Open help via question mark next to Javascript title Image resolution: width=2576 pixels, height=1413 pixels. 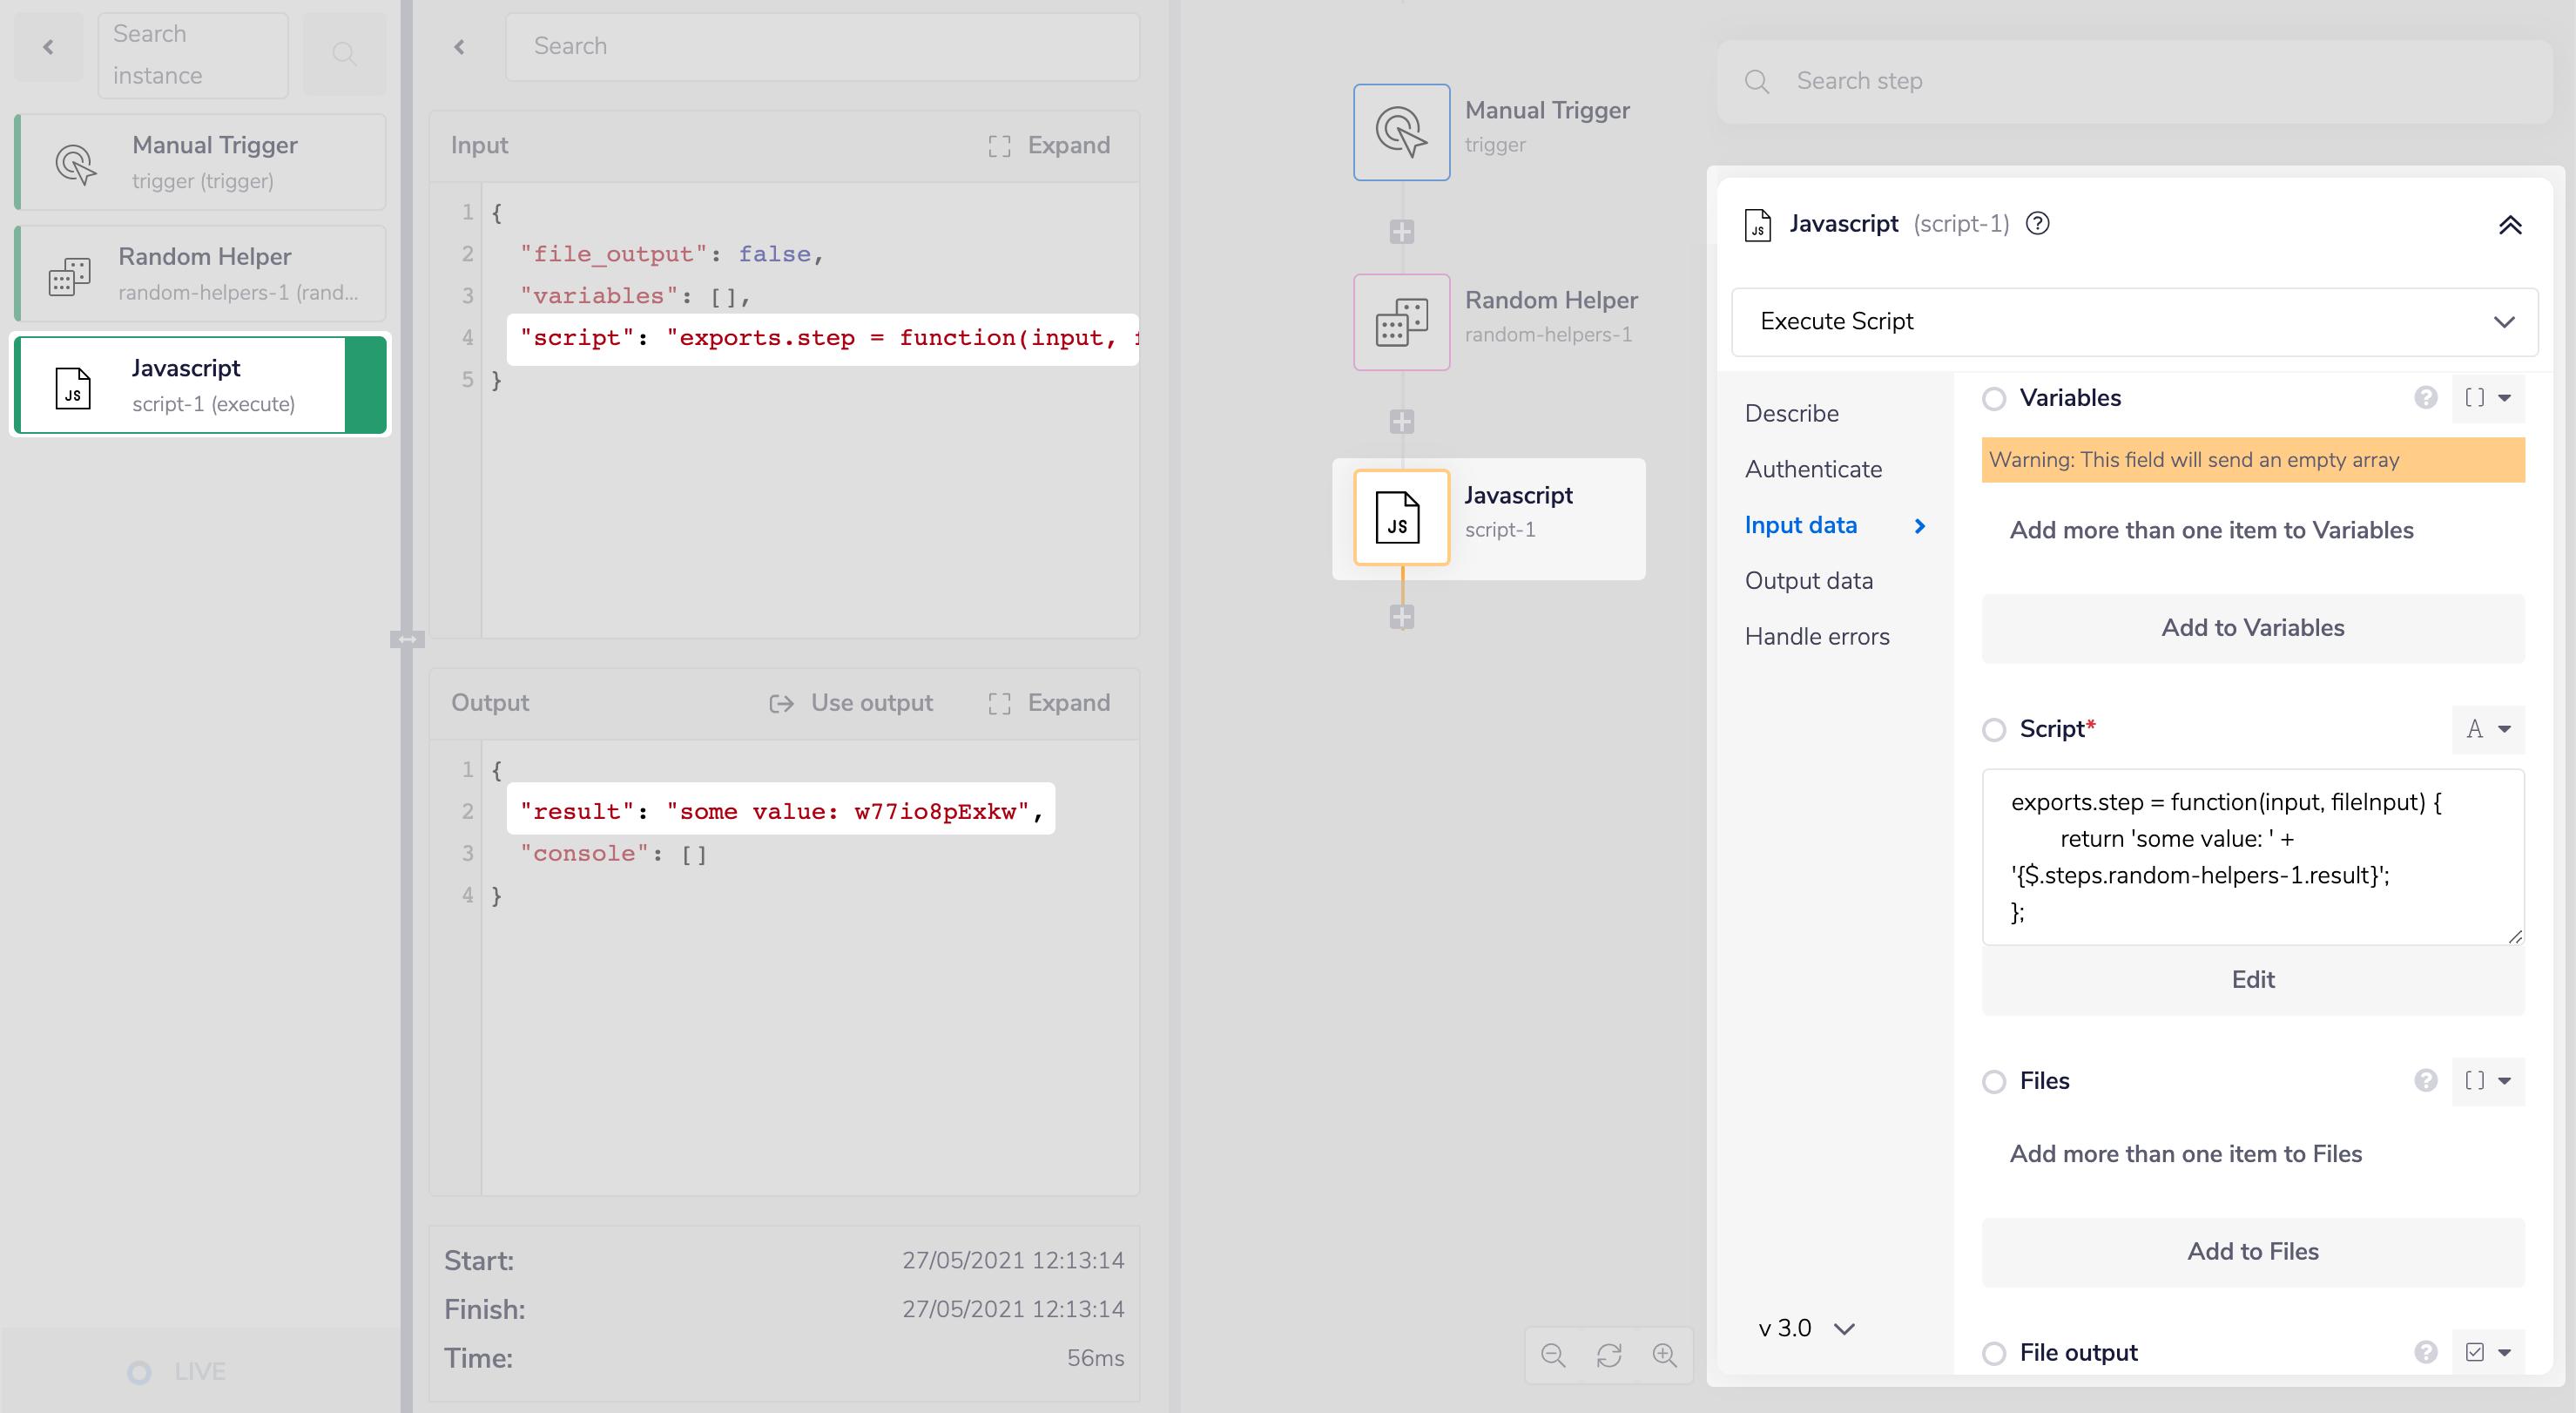pyautogui.click(x=2038, y=223)
